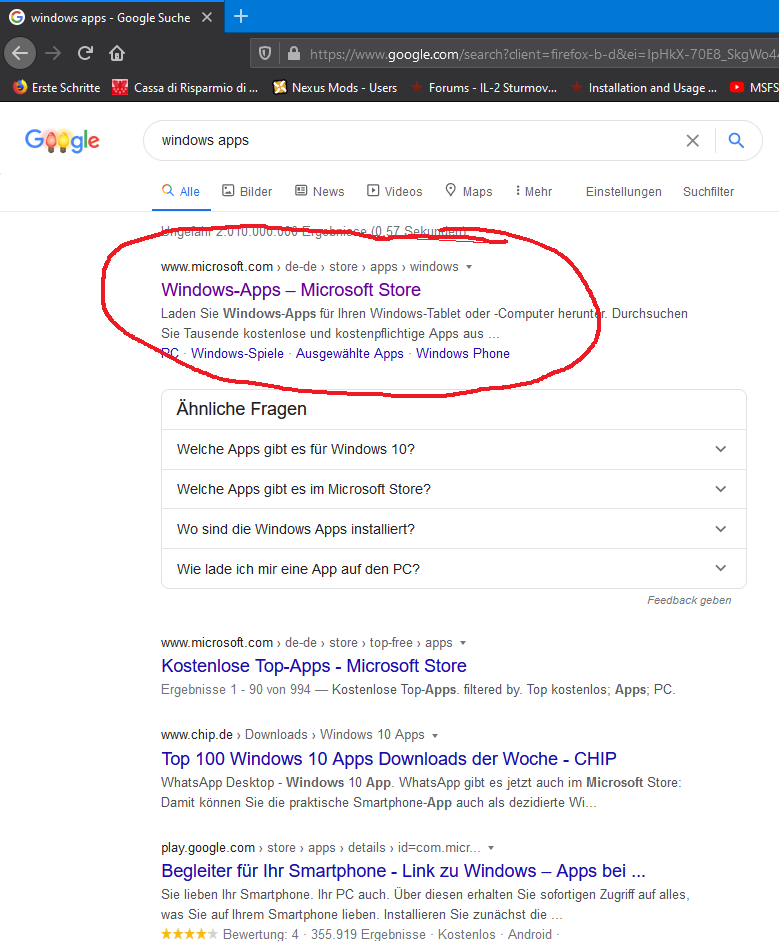779x941 pixels.
Task: Open a new tab with plus icon
Action: (x=241, y=16)
